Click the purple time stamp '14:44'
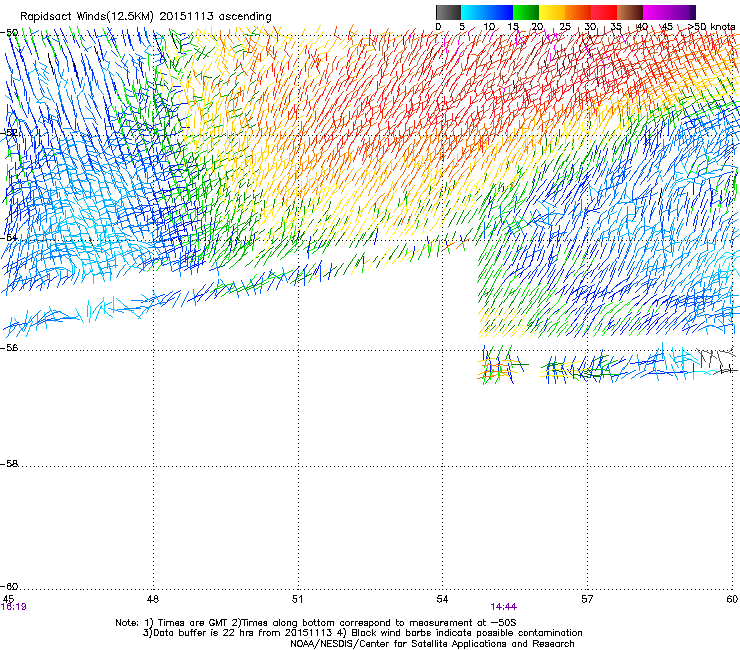Screen dimensions: 740x650 point(504,607)
